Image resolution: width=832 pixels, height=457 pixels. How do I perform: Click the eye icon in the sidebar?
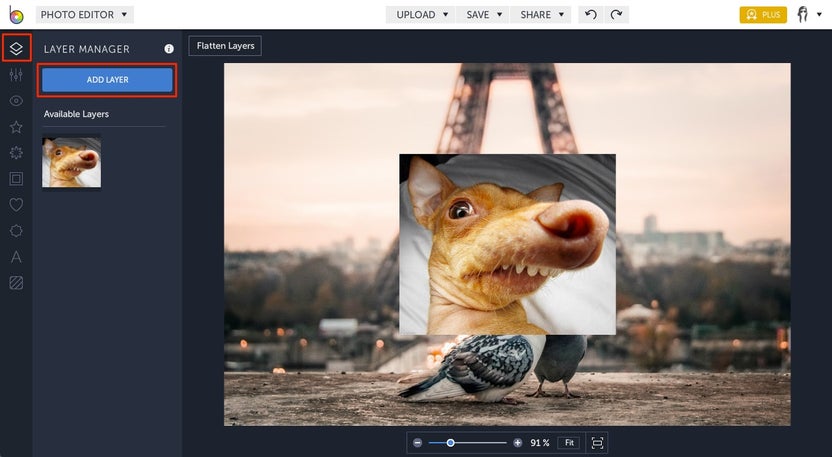click(15, 101)
